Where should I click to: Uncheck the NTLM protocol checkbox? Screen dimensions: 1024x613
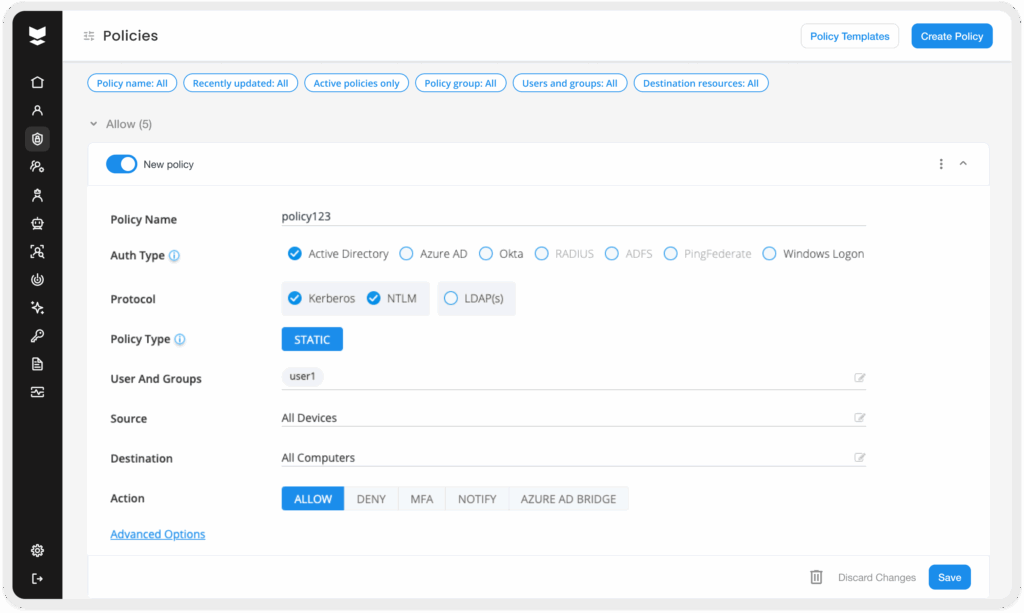(374, 298)
